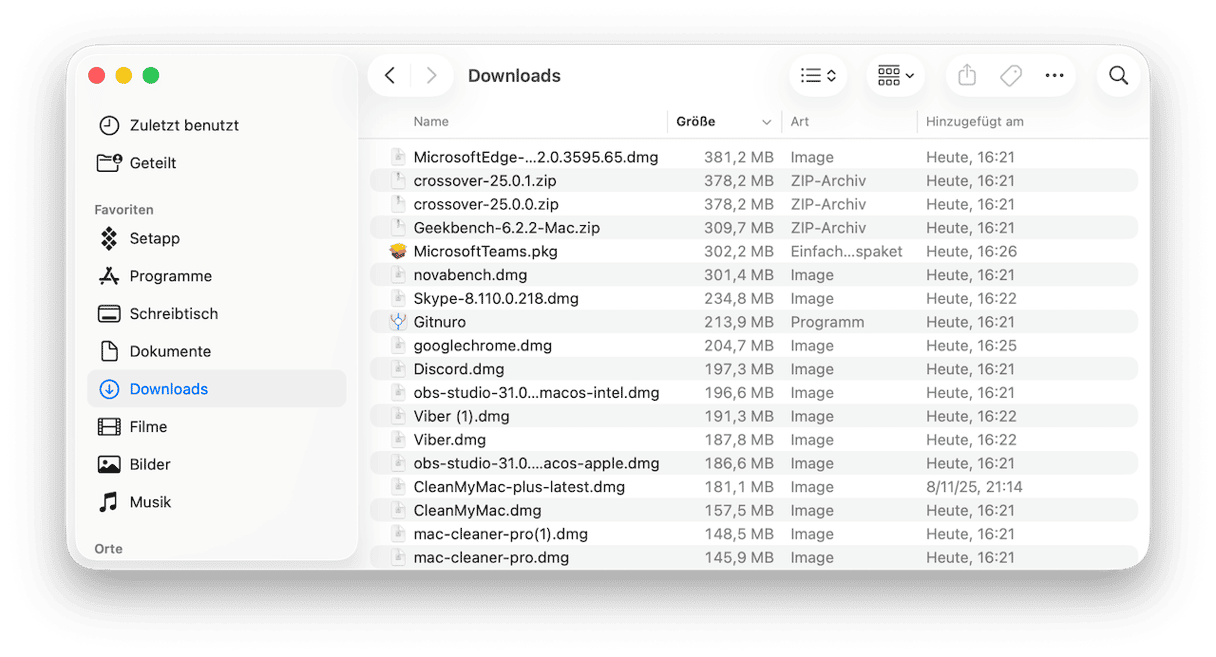Select CleanMyMac-plus-latest.dmg in the list
Viewport: 1216px width, 657px height.
click(518, 487)
